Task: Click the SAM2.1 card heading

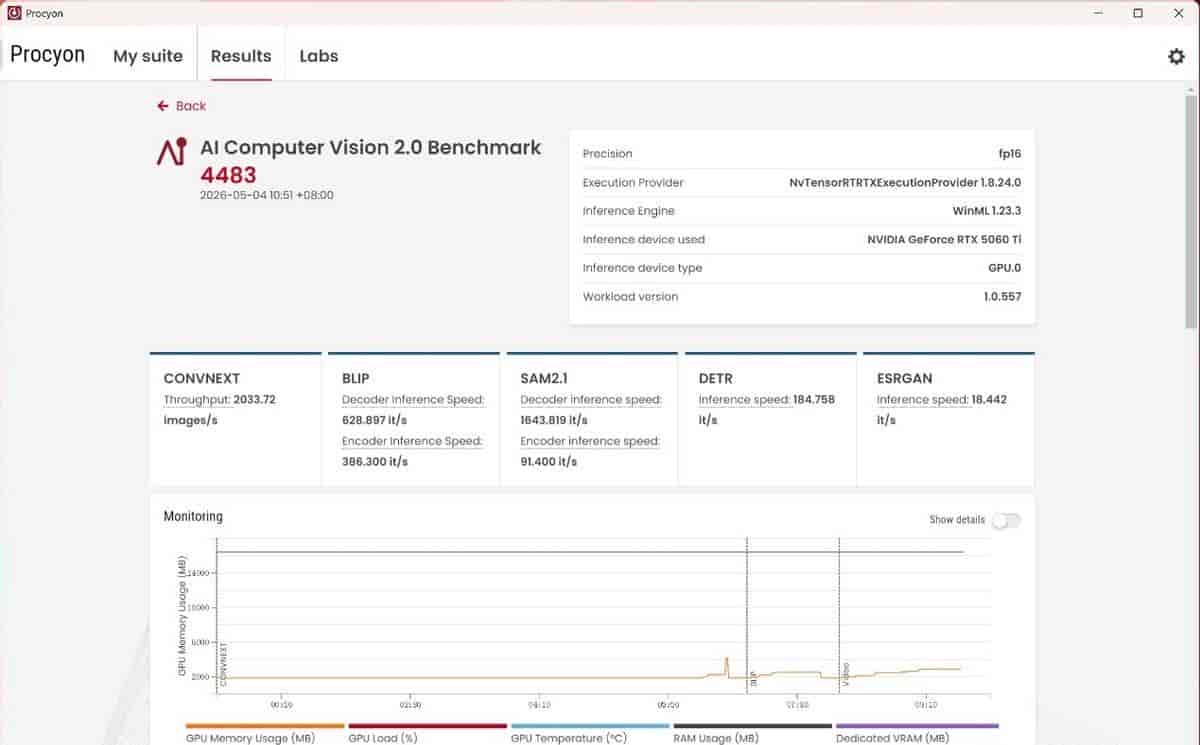Action: tap(546, 379)
